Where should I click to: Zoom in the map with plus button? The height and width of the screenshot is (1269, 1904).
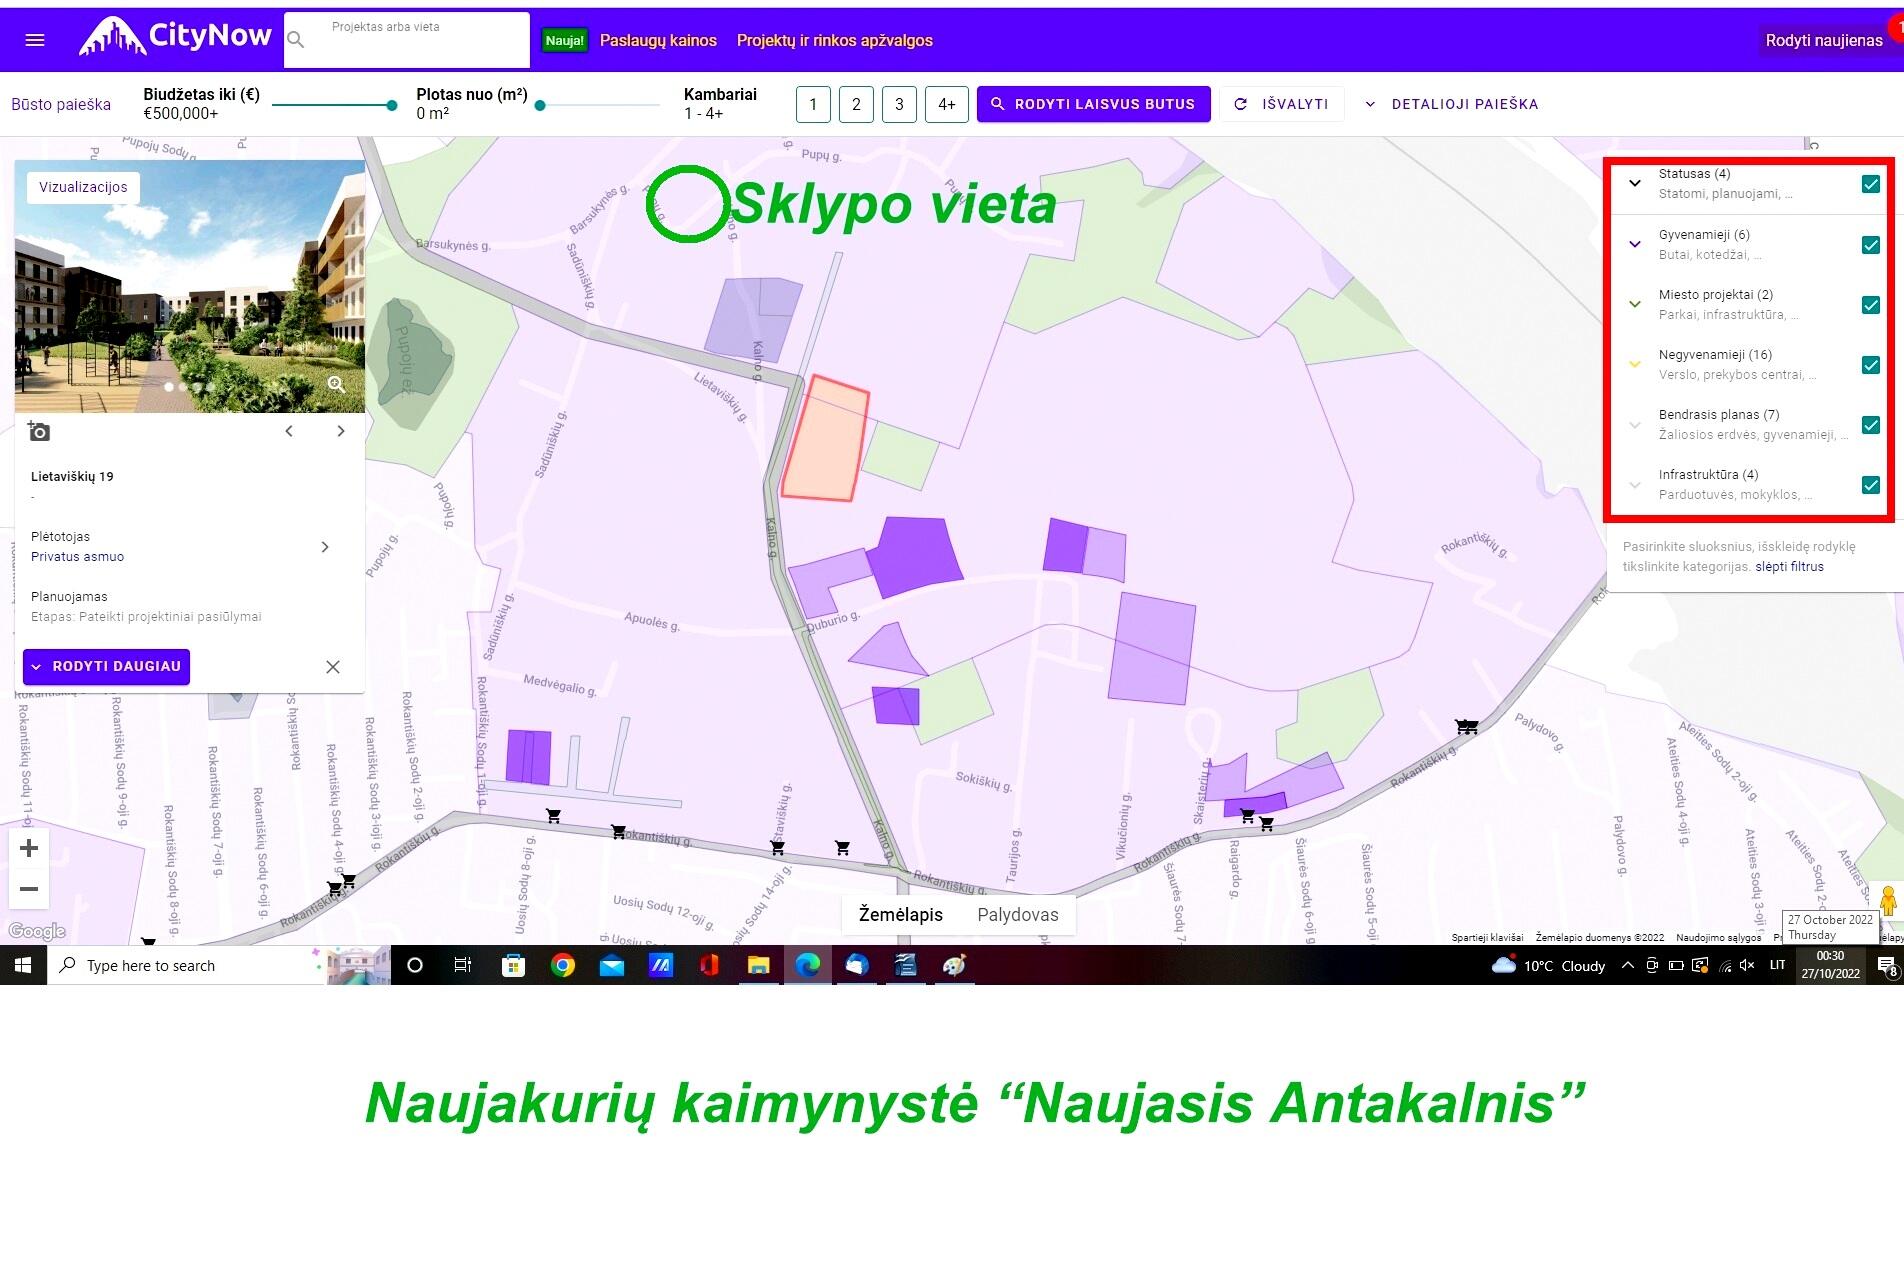pos(29,848)
